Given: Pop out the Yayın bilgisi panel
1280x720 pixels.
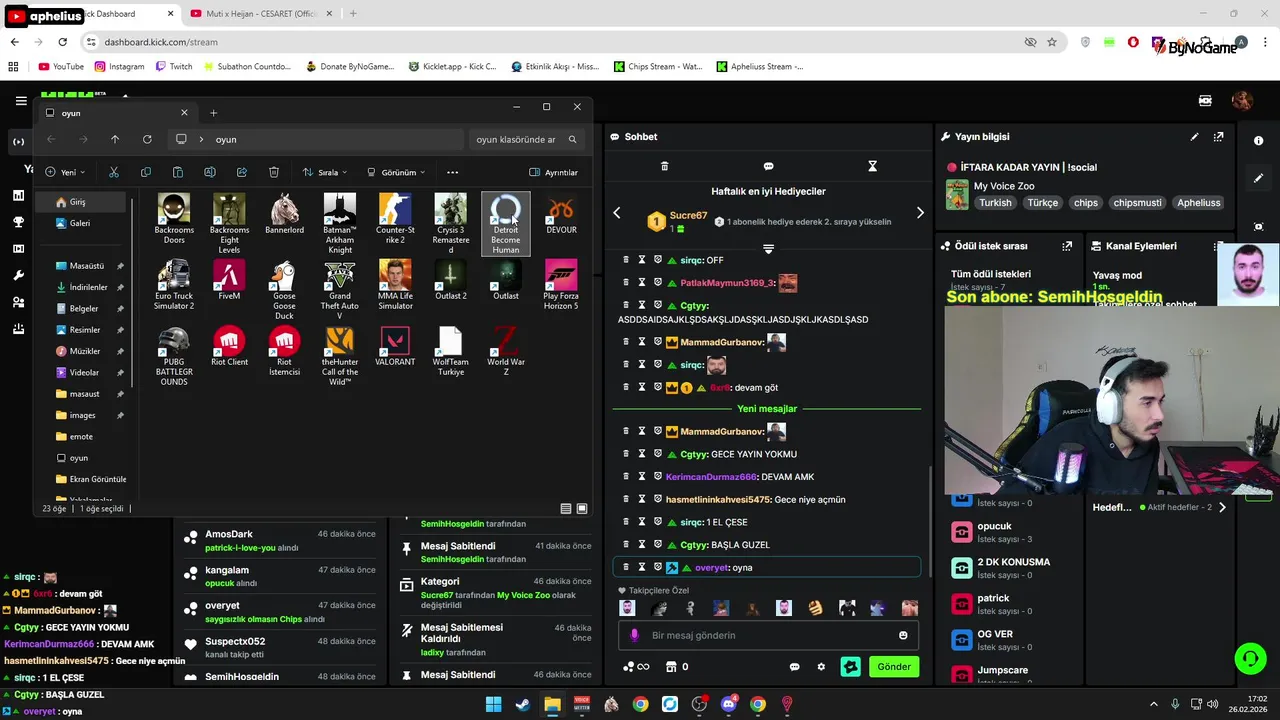Looking at the screenshot, I should [x=1218, y=137].
